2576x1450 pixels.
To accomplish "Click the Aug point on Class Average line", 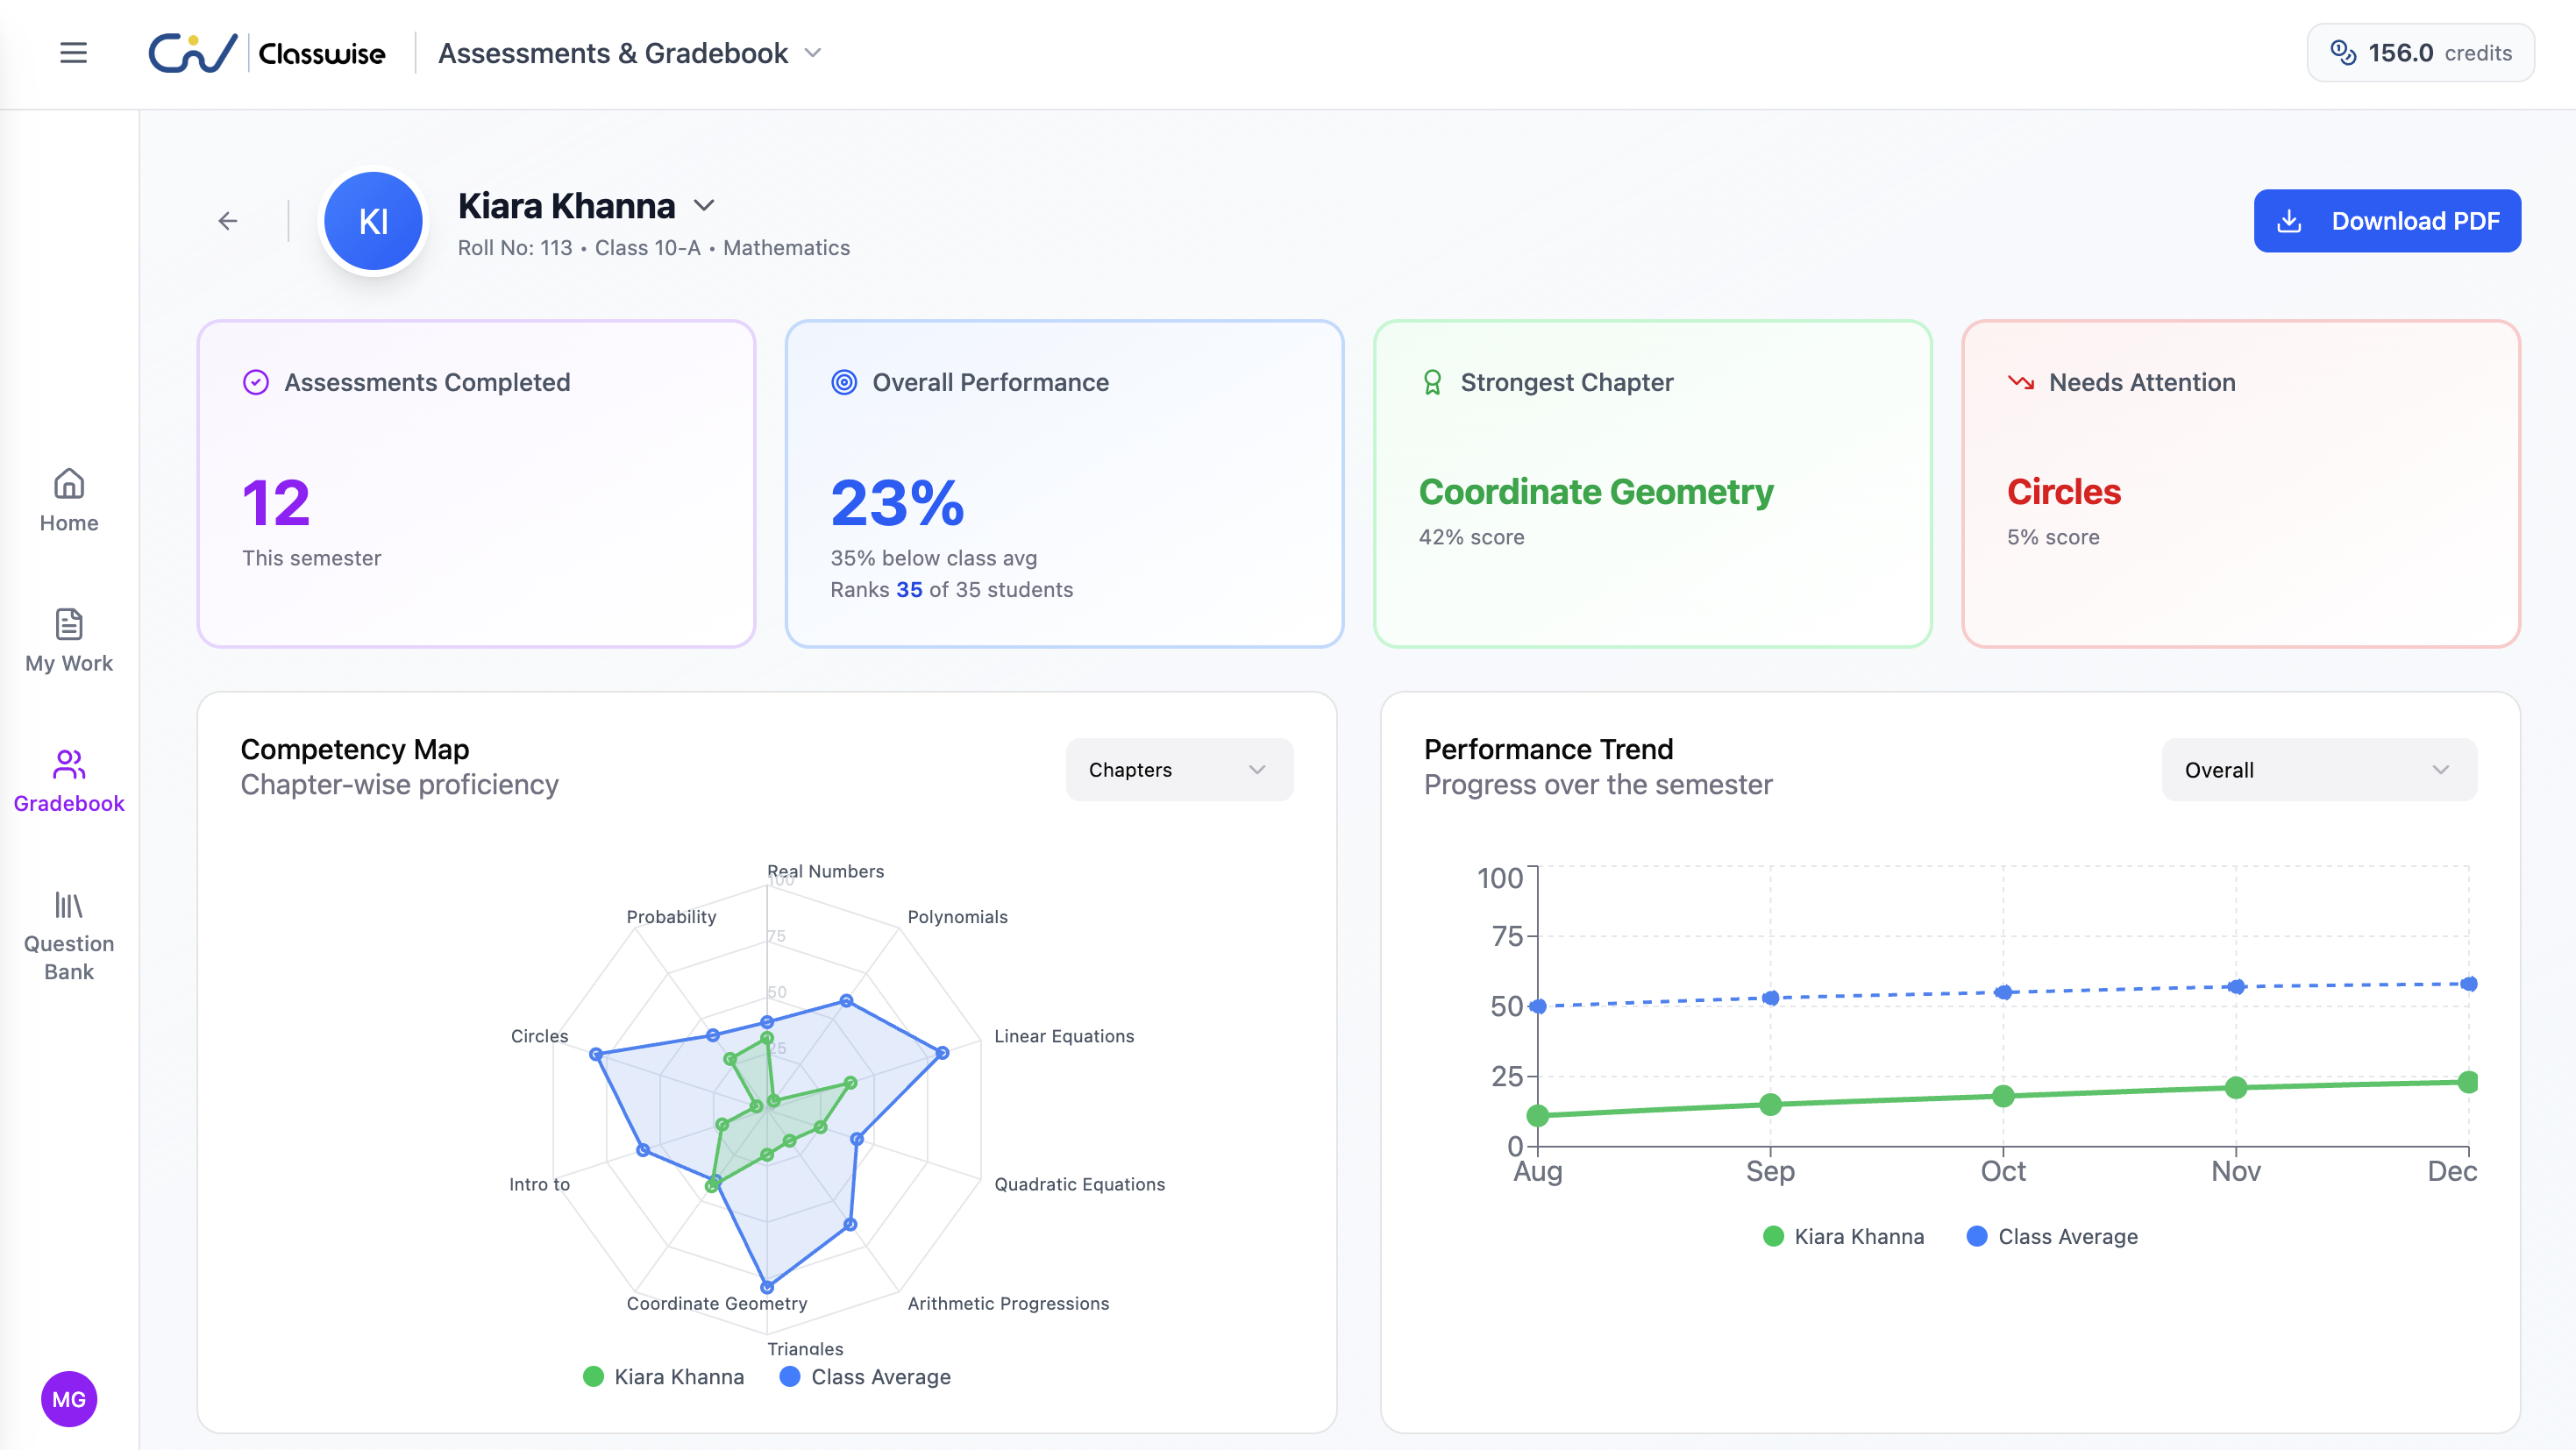I will coord(1538,1006).
